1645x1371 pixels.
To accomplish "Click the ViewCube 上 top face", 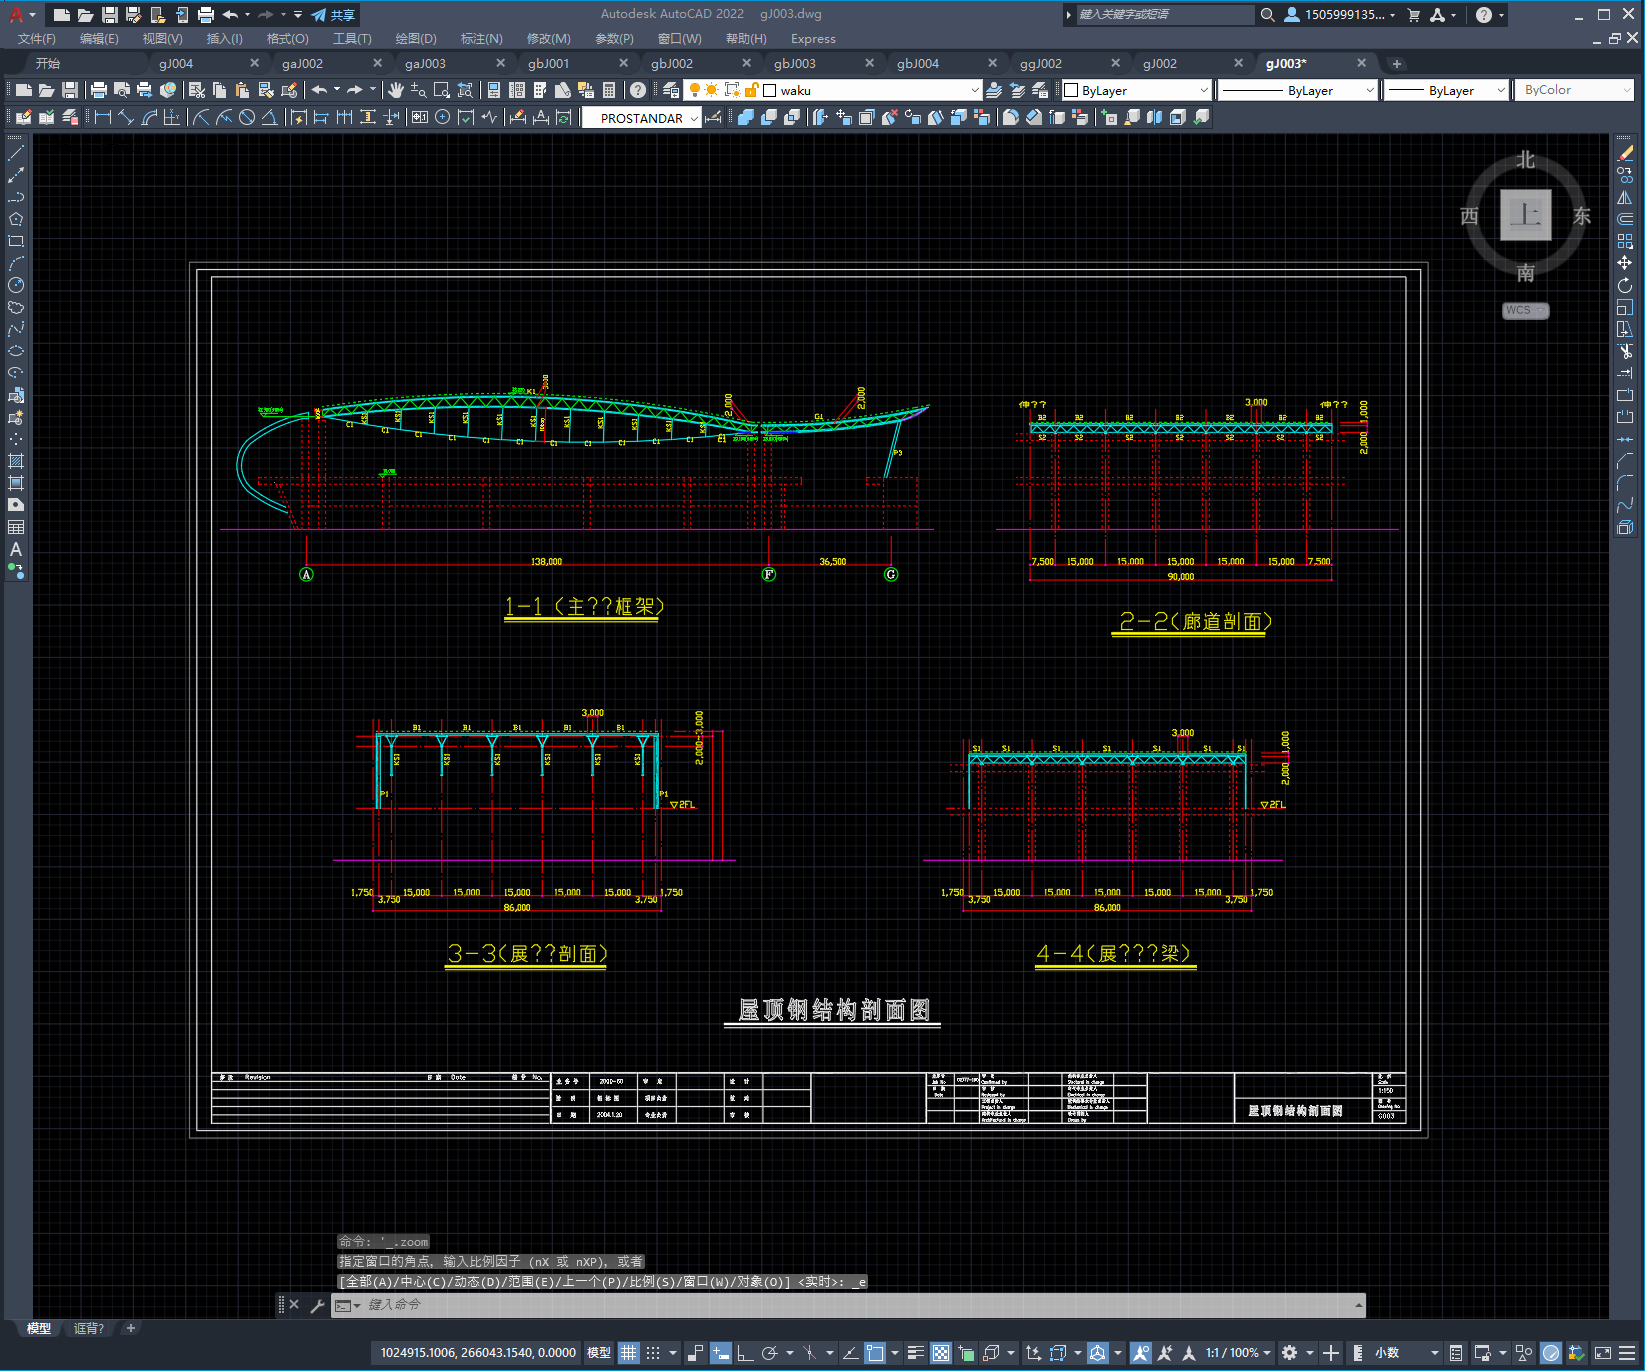I will point(1526,215).
